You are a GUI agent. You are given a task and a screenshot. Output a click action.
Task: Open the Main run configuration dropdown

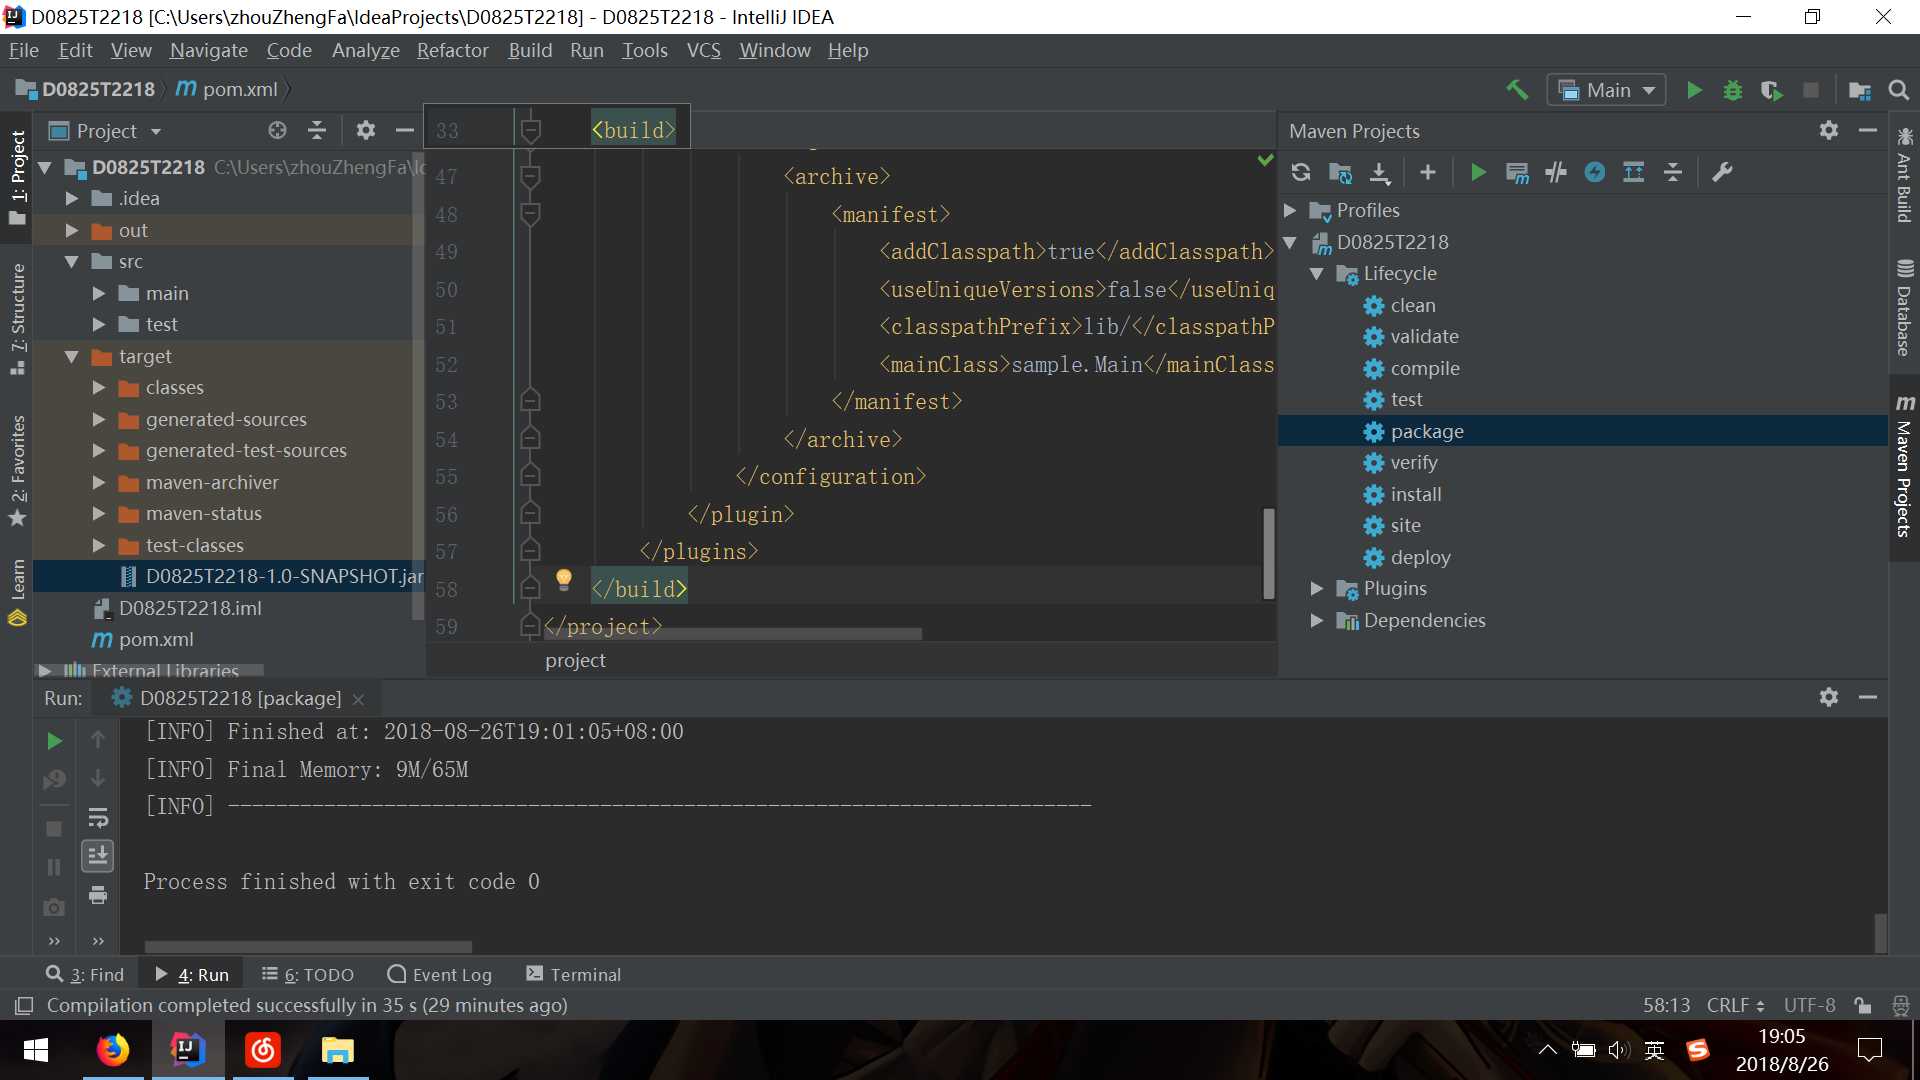[x=1606, y=90]
